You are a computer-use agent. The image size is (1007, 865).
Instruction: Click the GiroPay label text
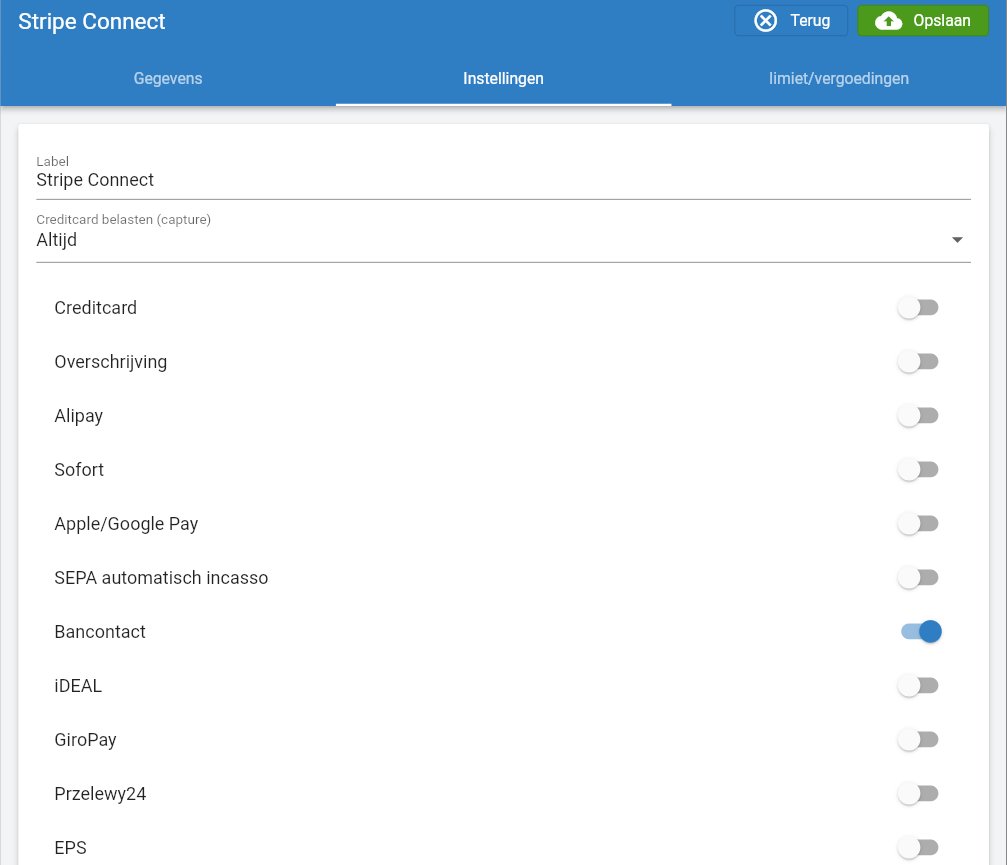pos(85,740)
